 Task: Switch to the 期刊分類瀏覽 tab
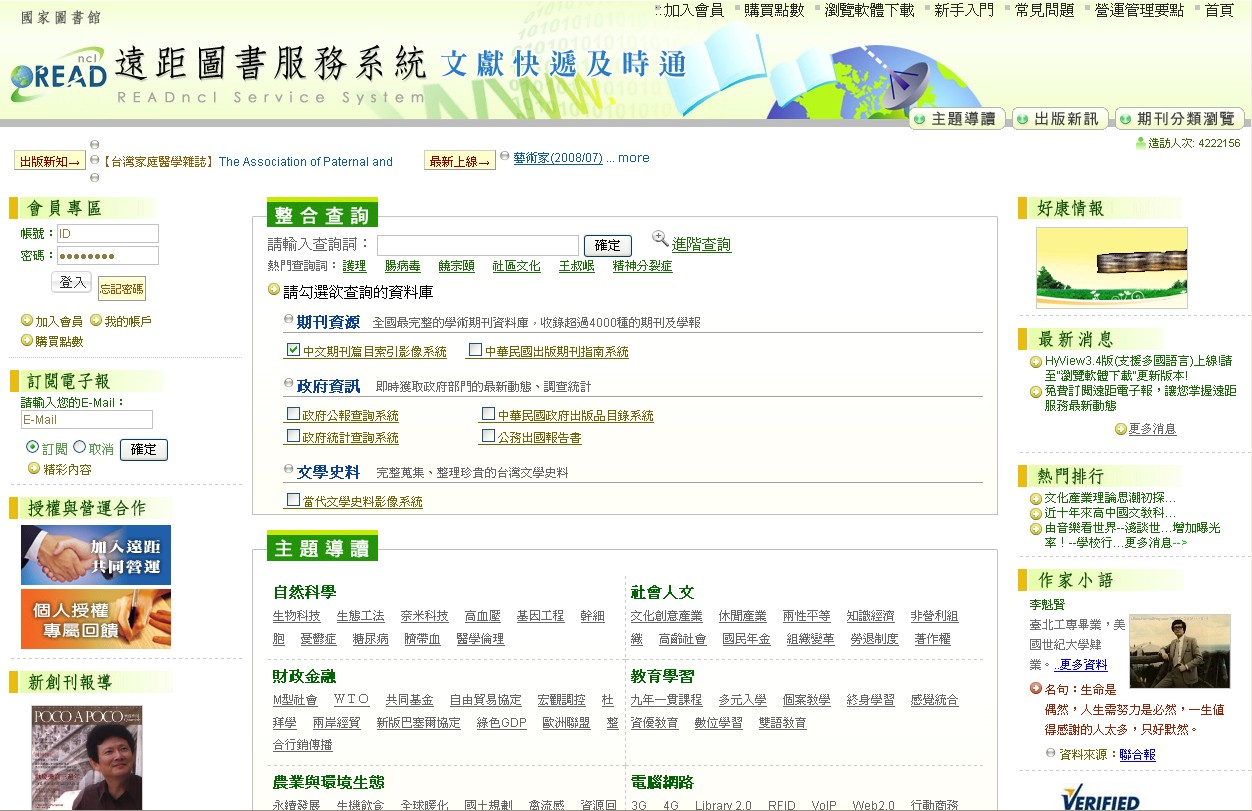[1179, 119]
